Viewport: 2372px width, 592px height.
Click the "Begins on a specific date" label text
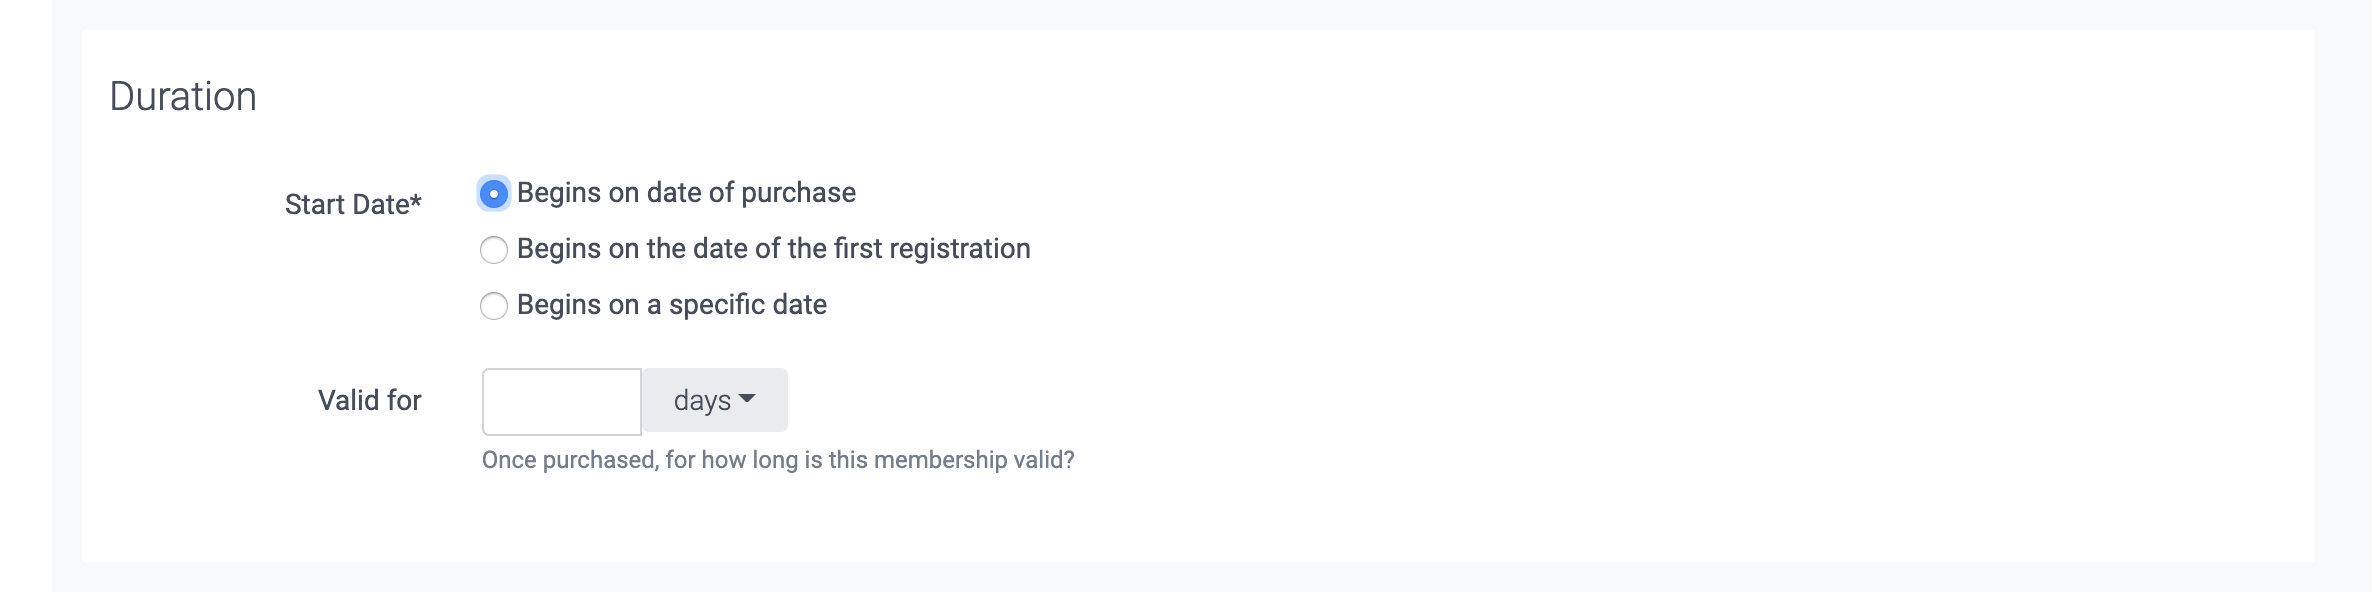(671, 305)
